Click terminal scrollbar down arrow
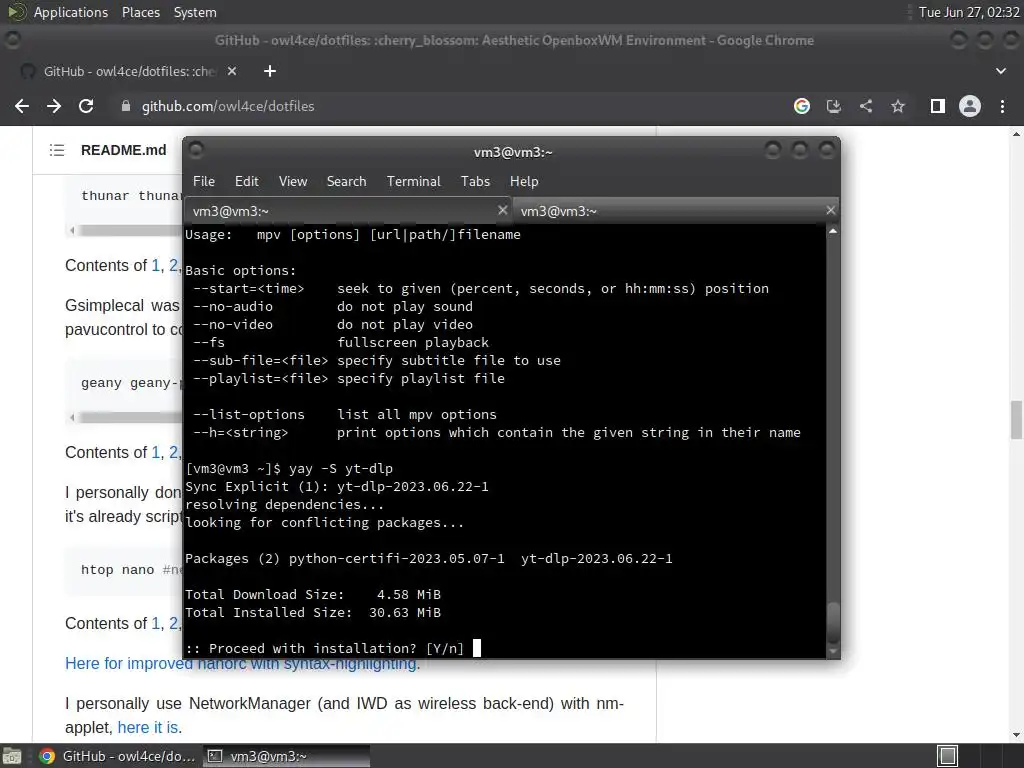Viewport: 1024px width, 768px height. point(833,651)
